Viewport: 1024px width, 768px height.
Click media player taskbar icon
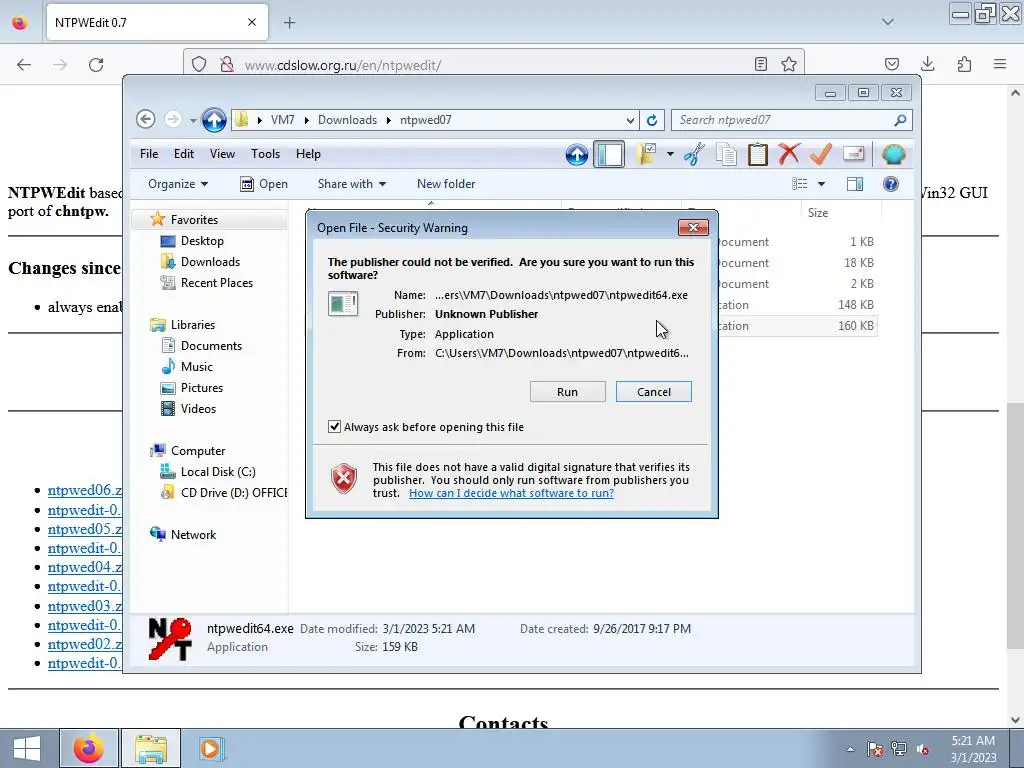(x=211, y=748)
